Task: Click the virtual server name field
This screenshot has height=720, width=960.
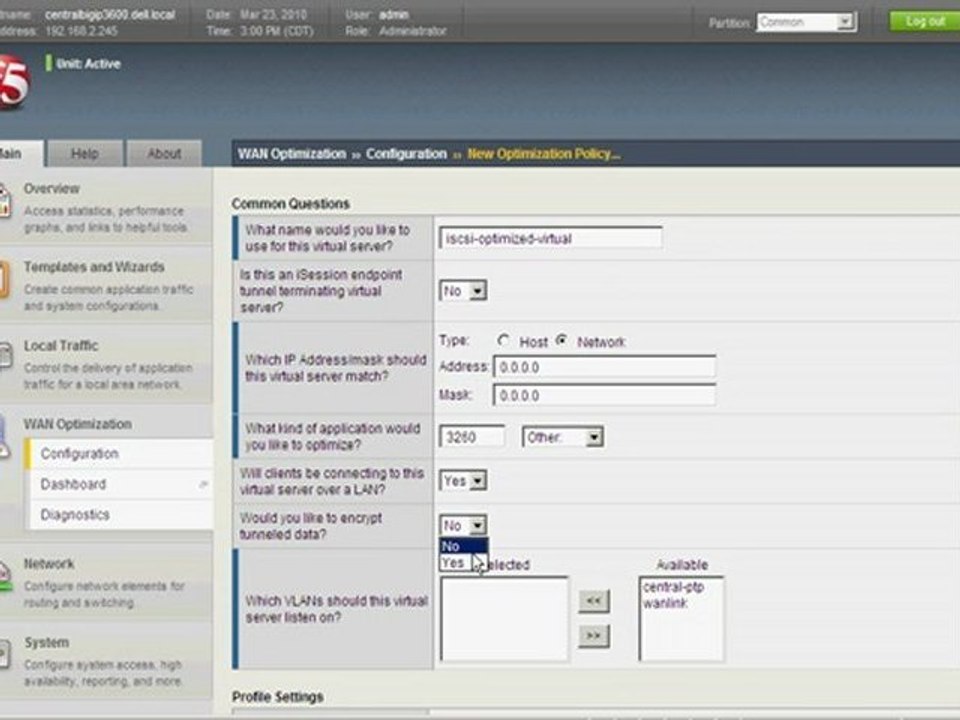Action: 550,238
